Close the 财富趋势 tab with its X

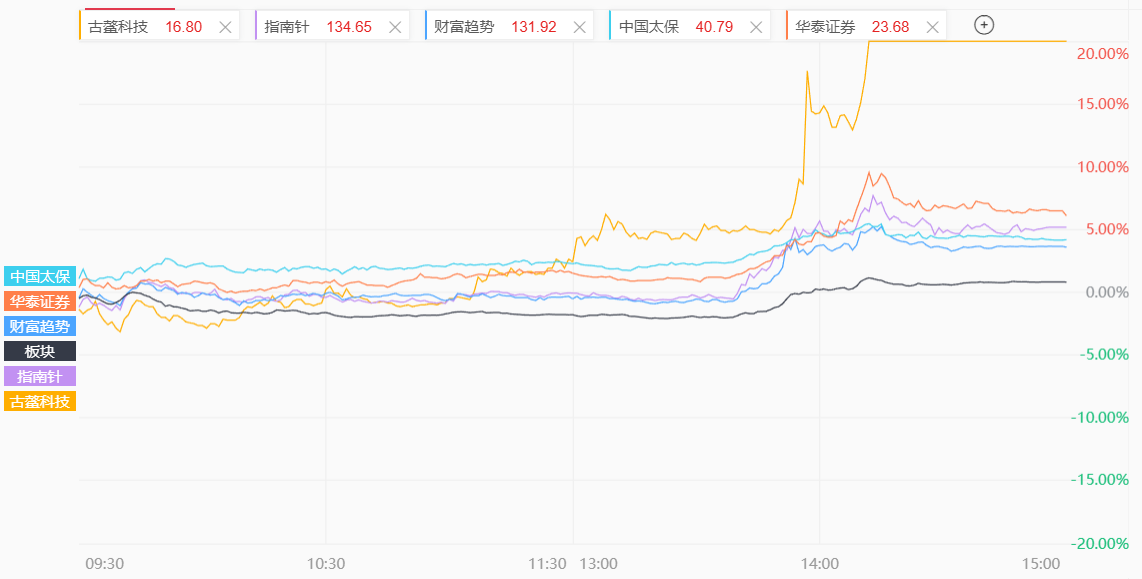click(x=578, y=27)
